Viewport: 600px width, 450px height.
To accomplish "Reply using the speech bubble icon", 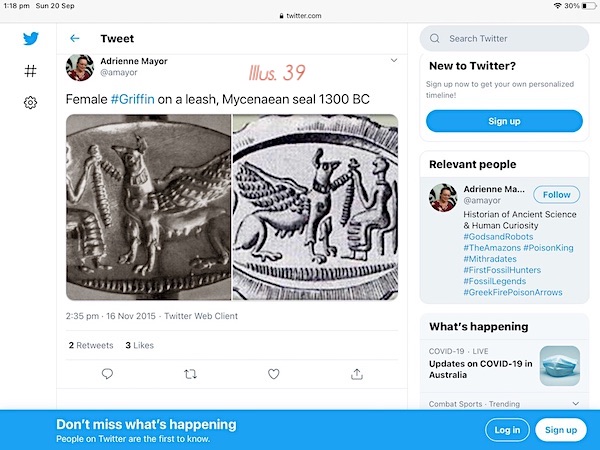I will pyautogui.click(x=107, y=373).
